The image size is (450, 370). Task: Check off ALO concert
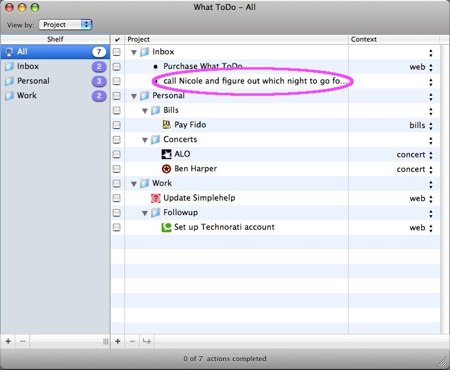coord(117,154)
